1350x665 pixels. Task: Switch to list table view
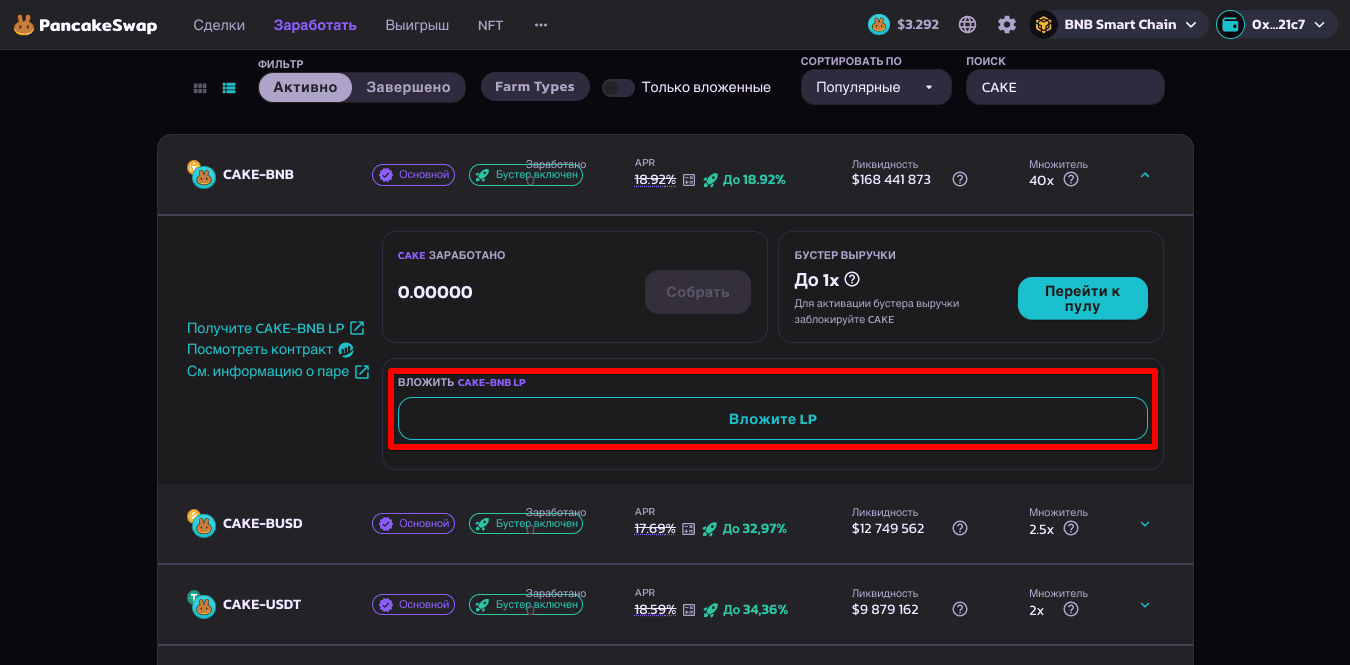coord(229,88)
